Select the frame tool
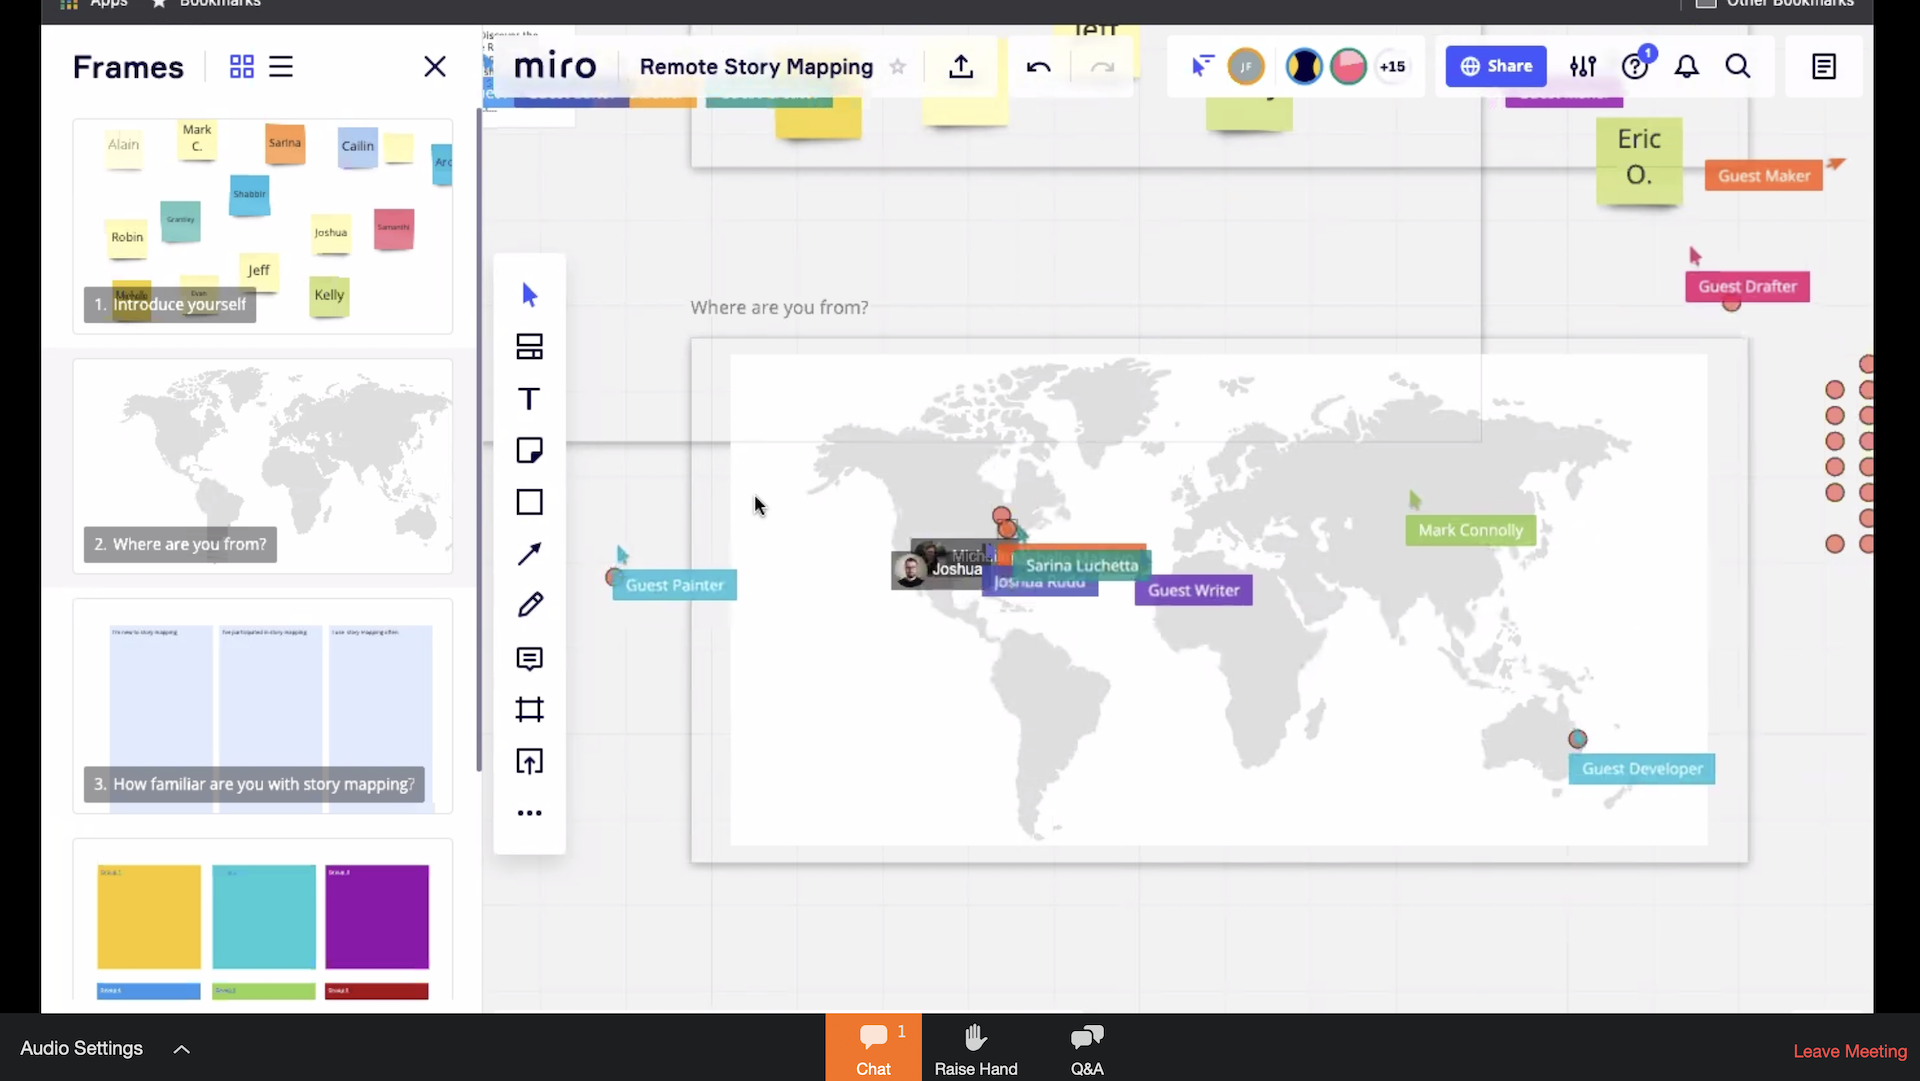 (529, 710)
